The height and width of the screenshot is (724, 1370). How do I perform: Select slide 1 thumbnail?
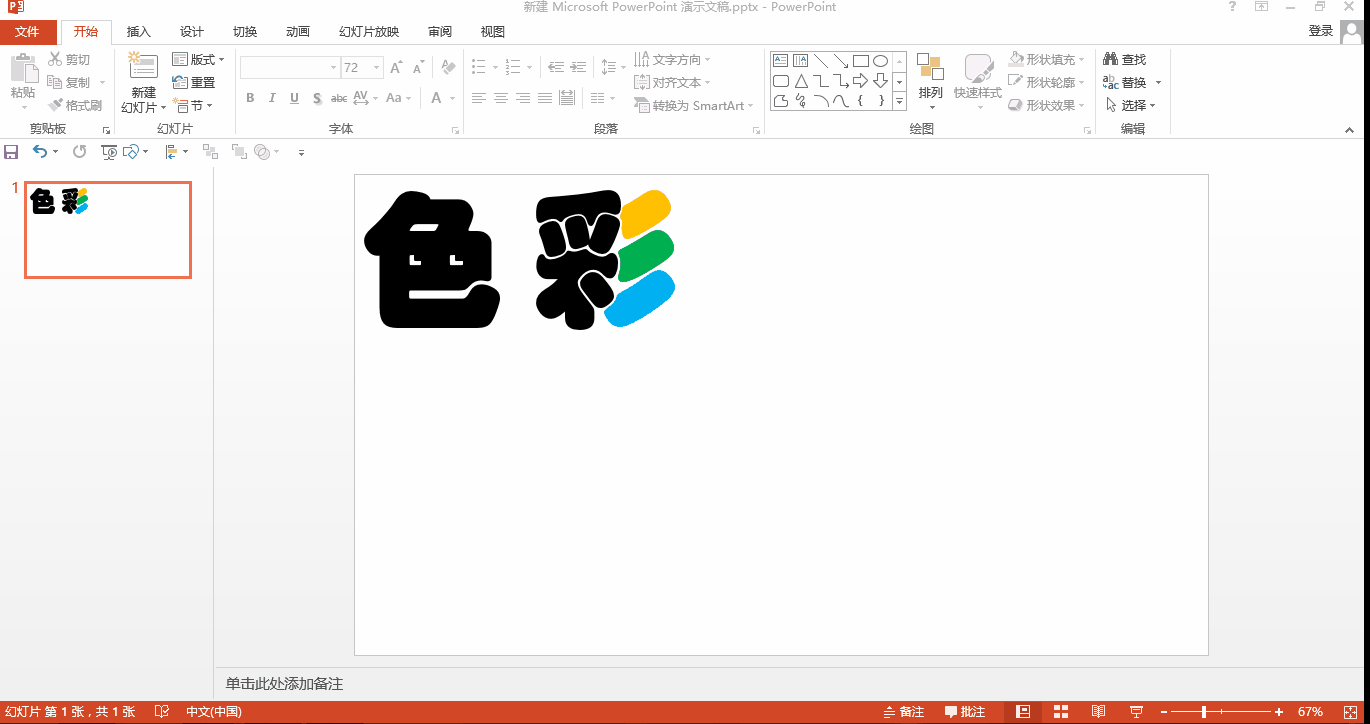[107, 229]
